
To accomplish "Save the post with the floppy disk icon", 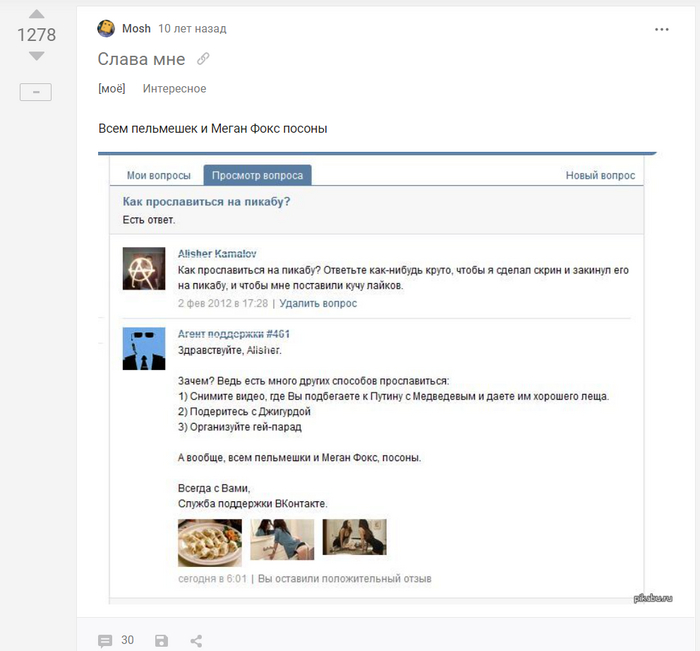I will point(162,641).
